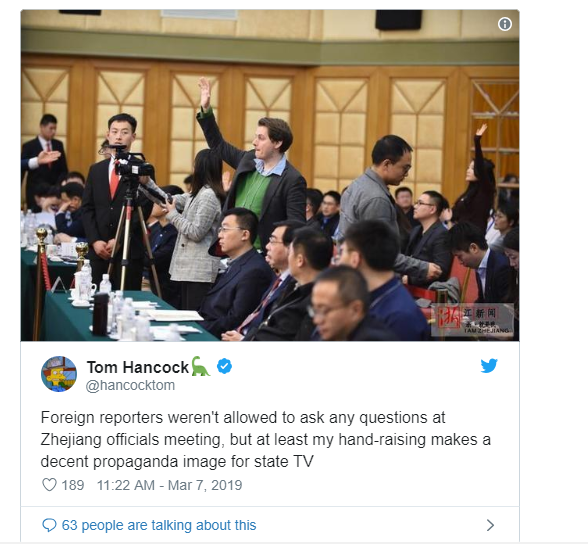Like the tweet via heart icon
This screenshot has height=544, width=588.
point(49,485)
